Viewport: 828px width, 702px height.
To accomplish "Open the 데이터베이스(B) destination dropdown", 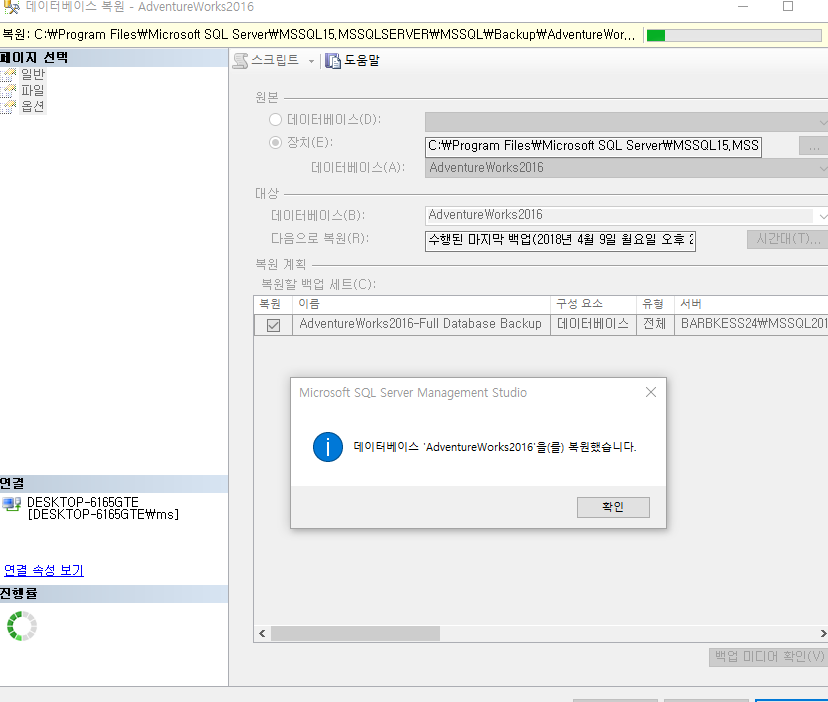I will coord(626,216).
